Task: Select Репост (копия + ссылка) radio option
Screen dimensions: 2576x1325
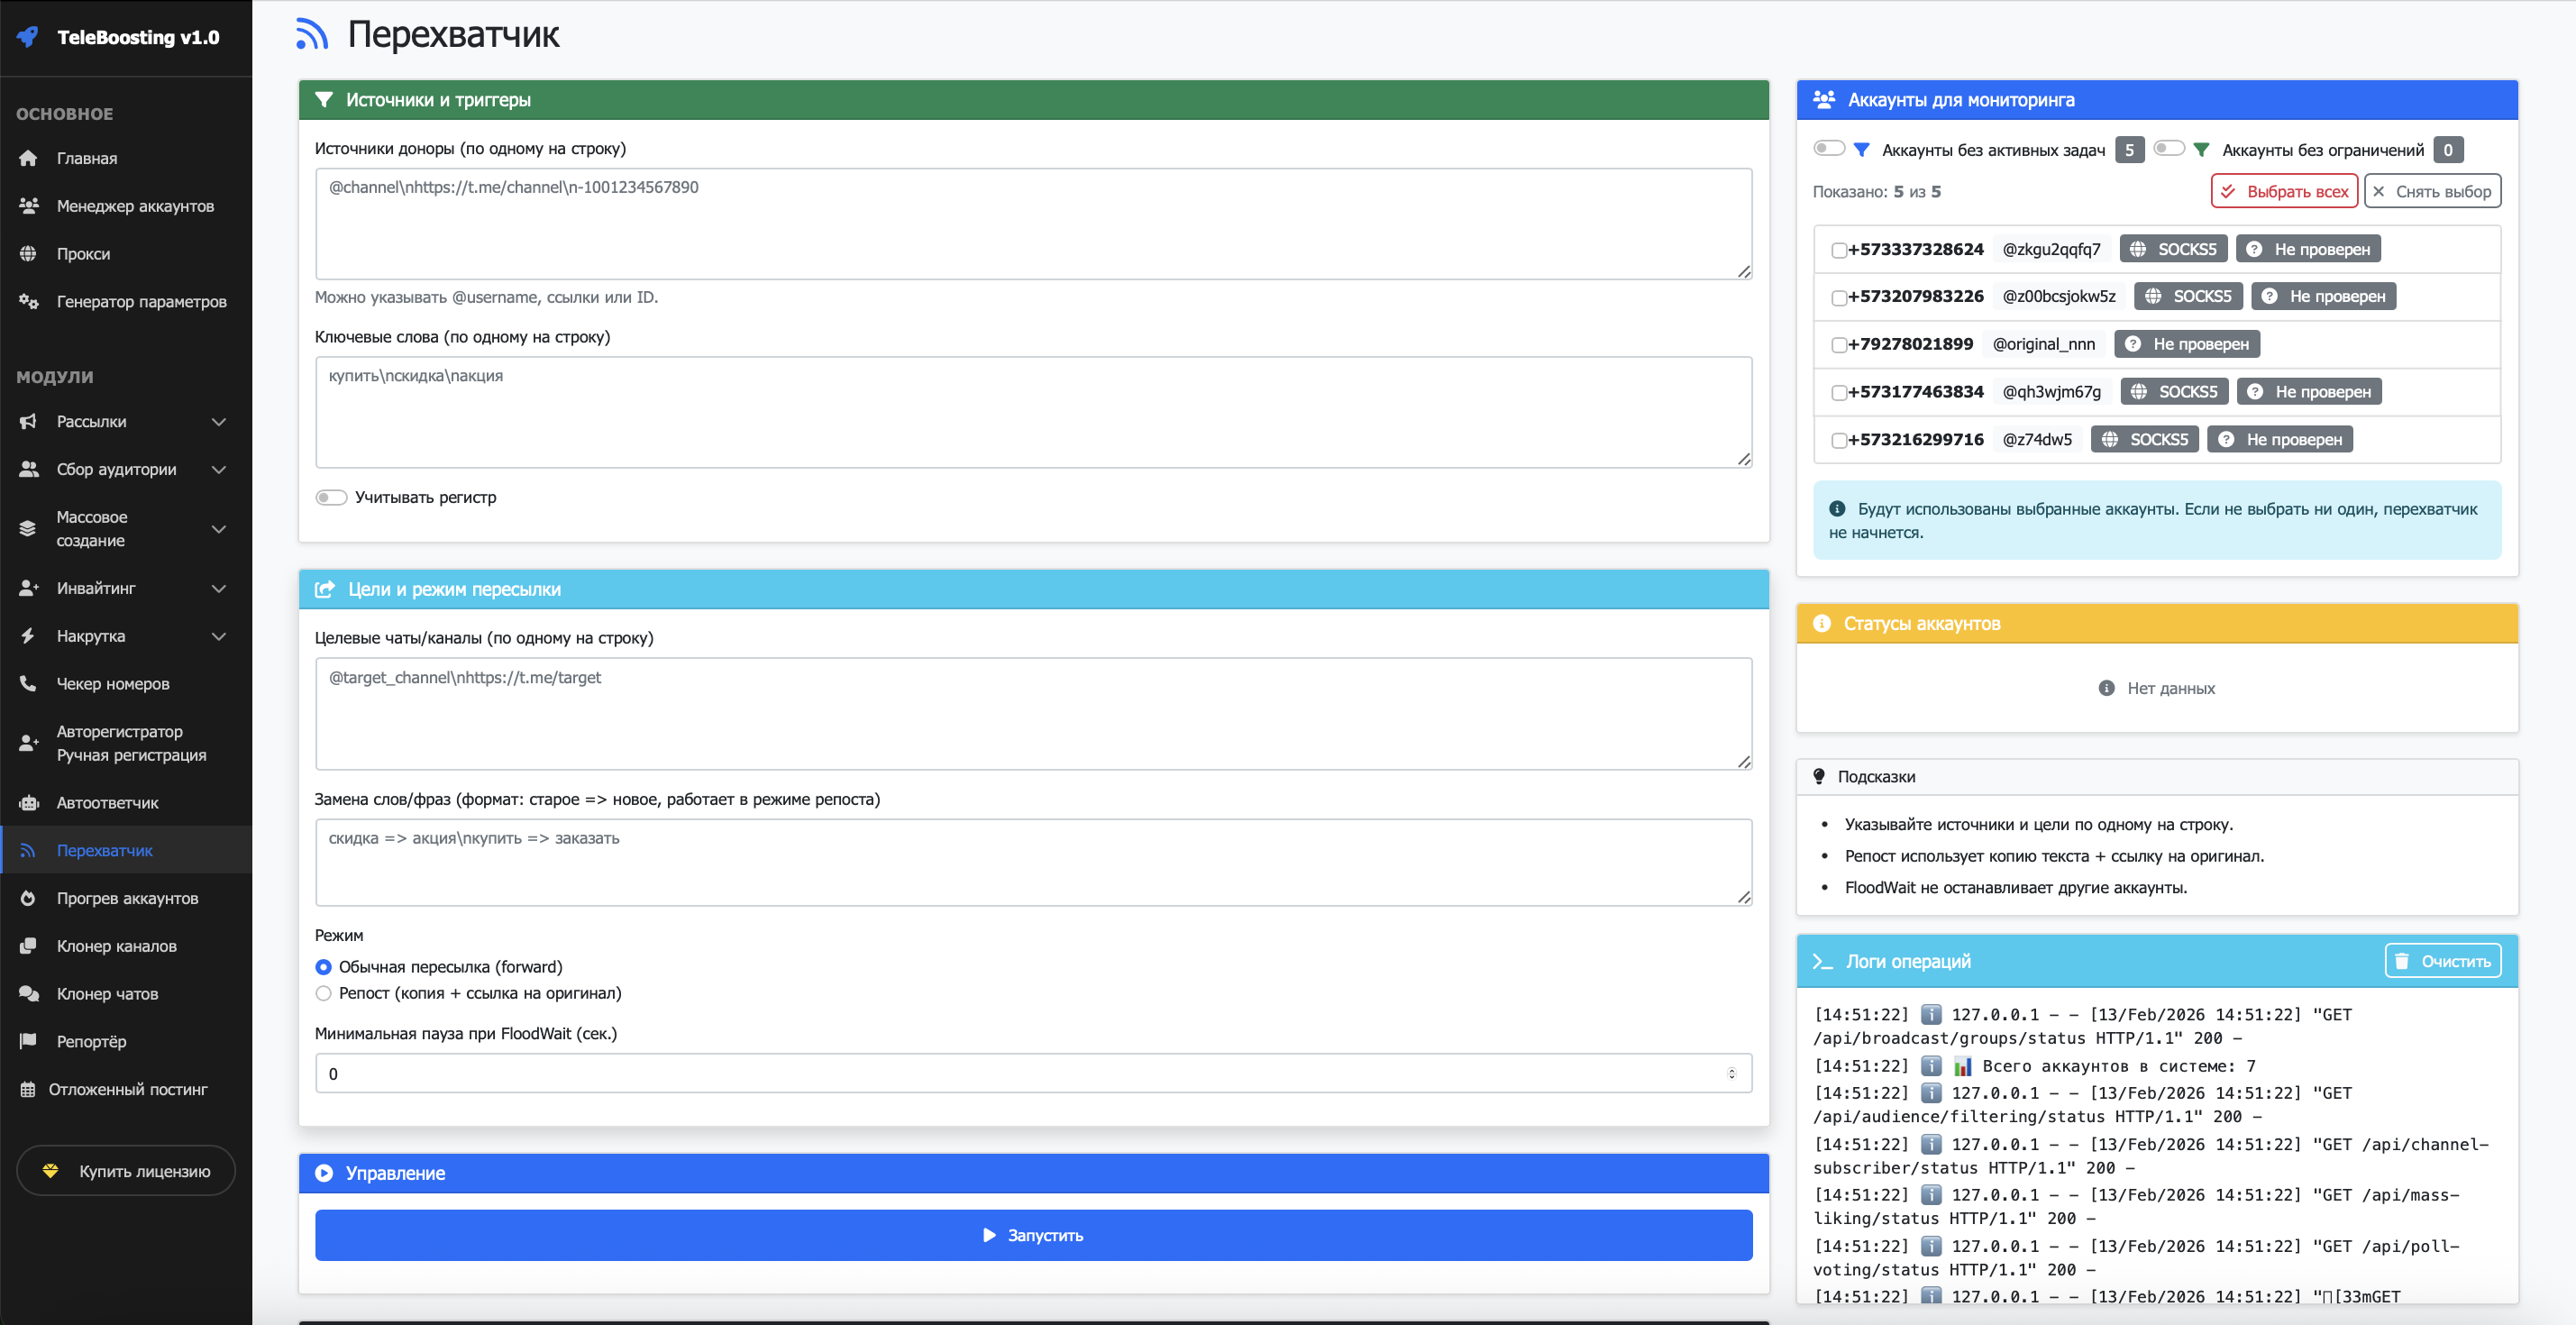Action: click(x=323, y=993)
